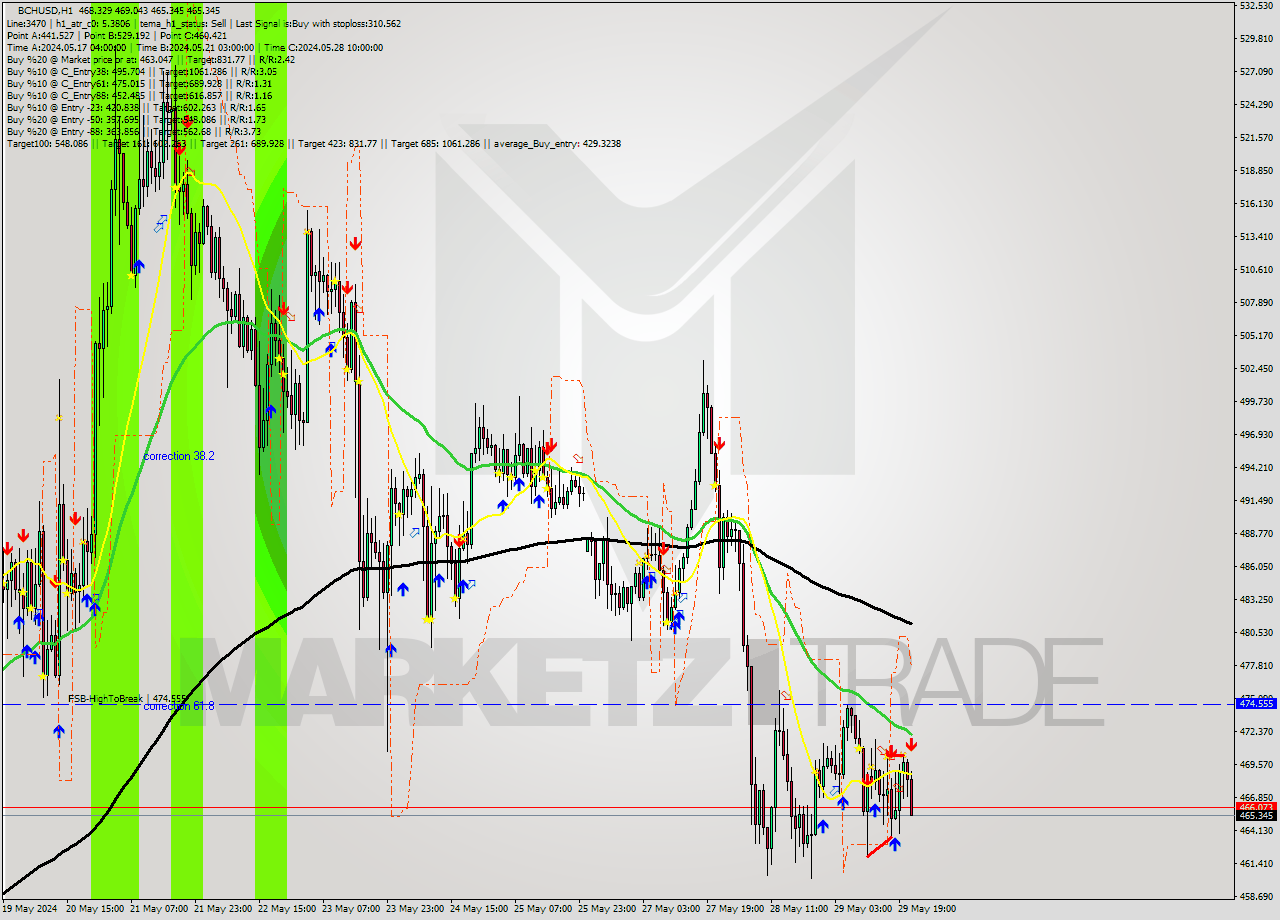Click the 480.530 price axis label

[1256, 632]
